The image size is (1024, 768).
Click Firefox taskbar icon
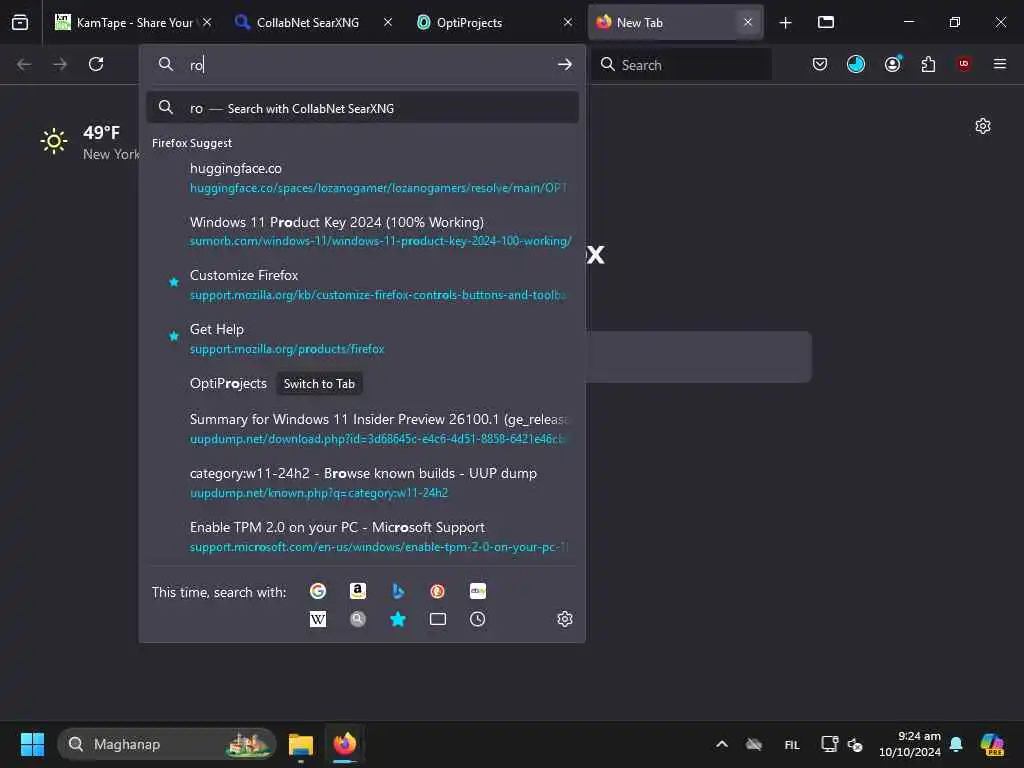pos(345,744)
